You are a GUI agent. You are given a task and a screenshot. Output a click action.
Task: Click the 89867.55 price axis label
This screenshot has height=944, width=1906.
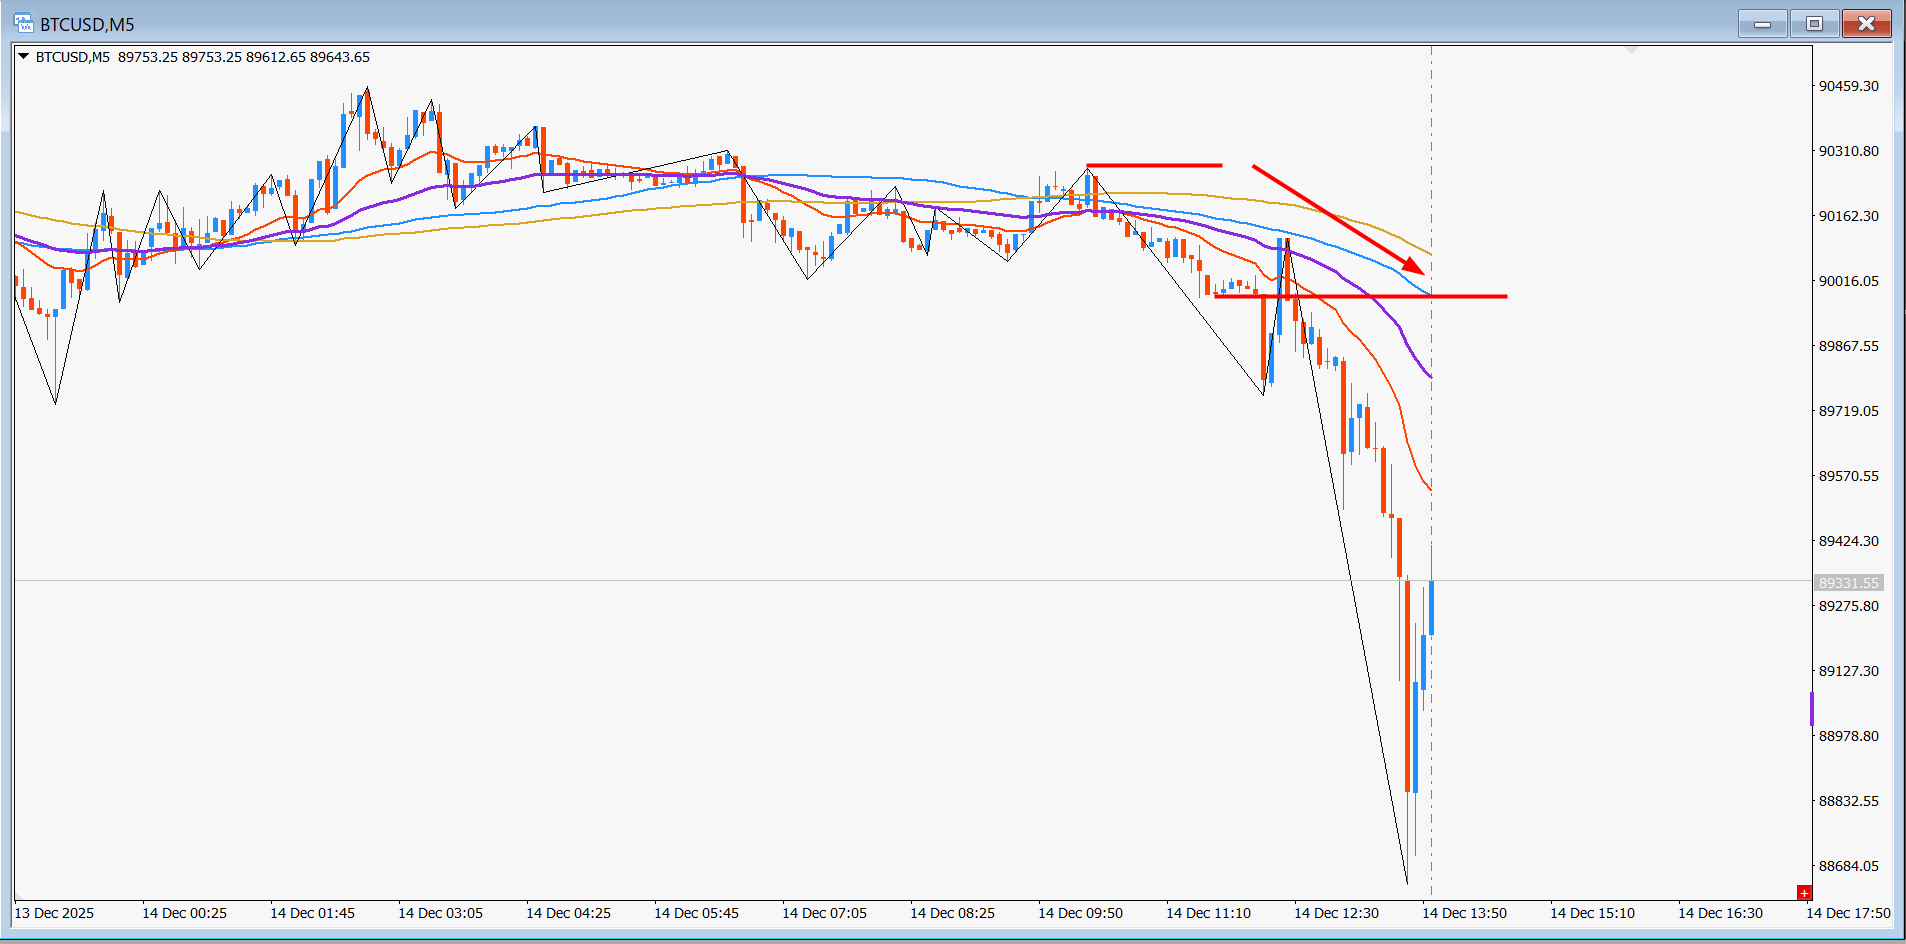tap(1848, 346)
